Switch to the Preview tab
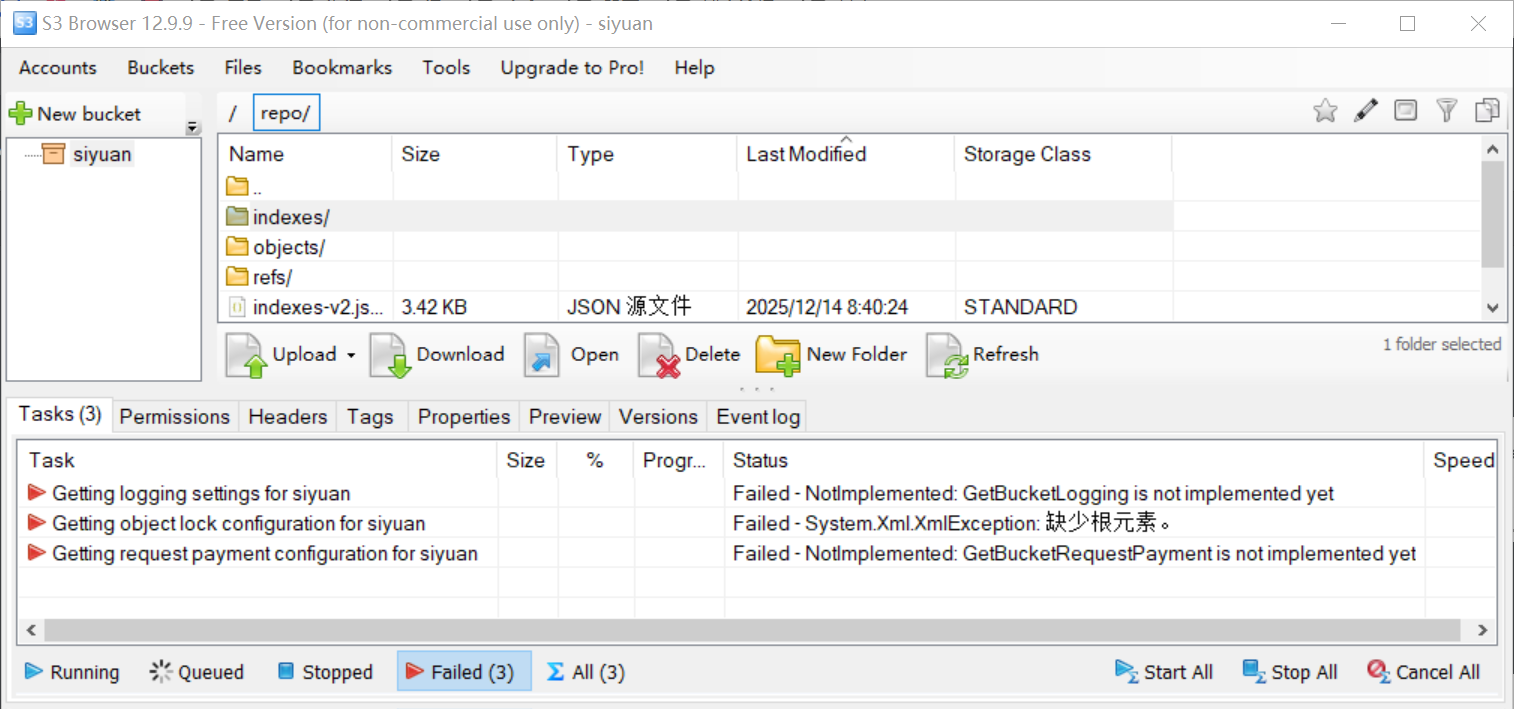The width and height of the screenshot is (1514, 709). click(565, 417)
